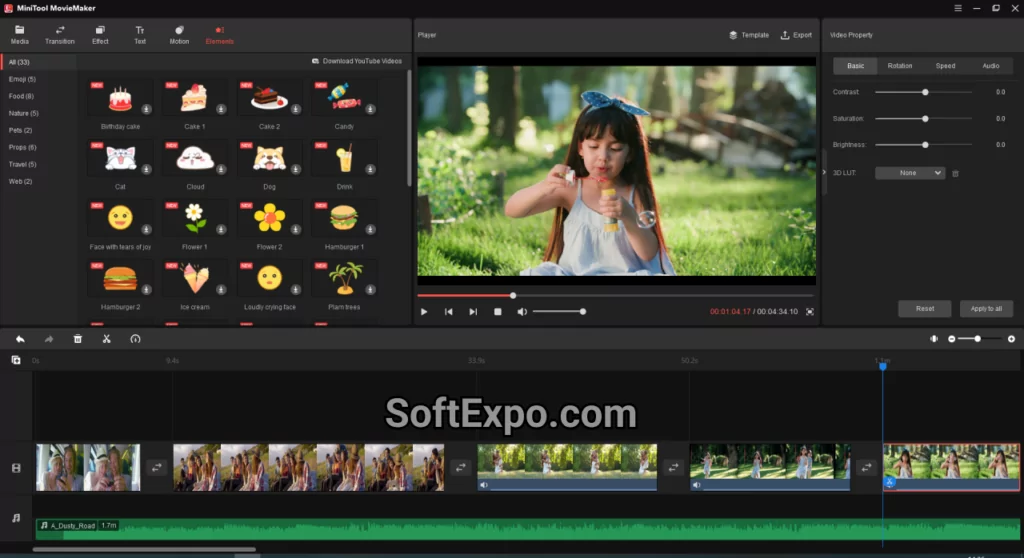Click the Brightness slider handle

pyautogui.click(x=925, y=145)
